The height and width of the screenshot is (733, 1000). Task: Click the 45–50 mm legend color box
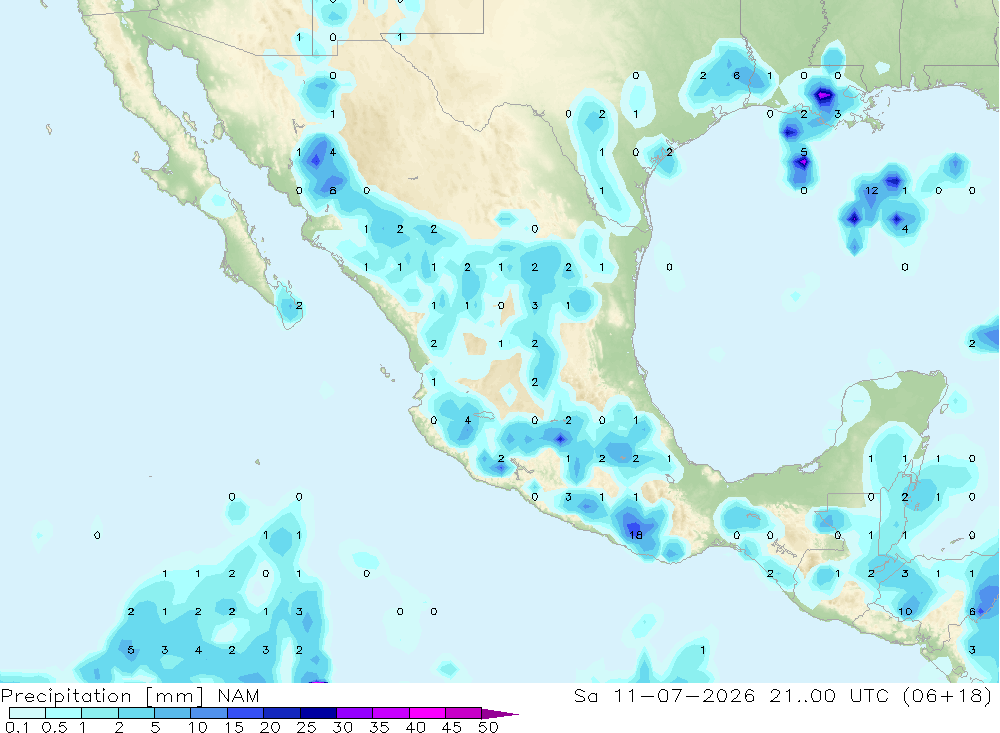(x=464, y=713)
